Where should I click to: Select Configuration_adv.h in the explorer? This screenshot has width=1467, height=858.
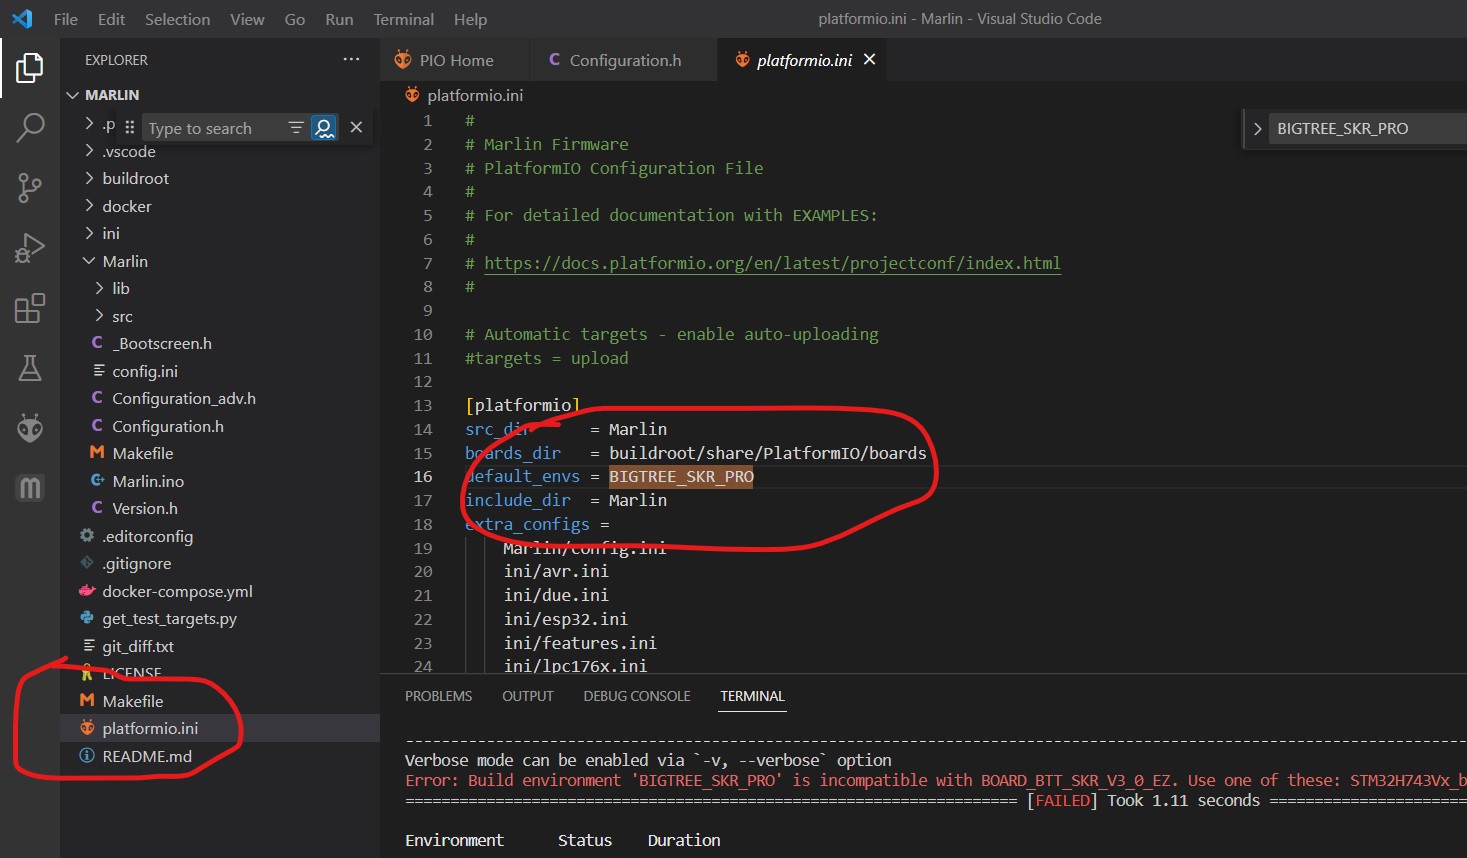tap(183, 398)
